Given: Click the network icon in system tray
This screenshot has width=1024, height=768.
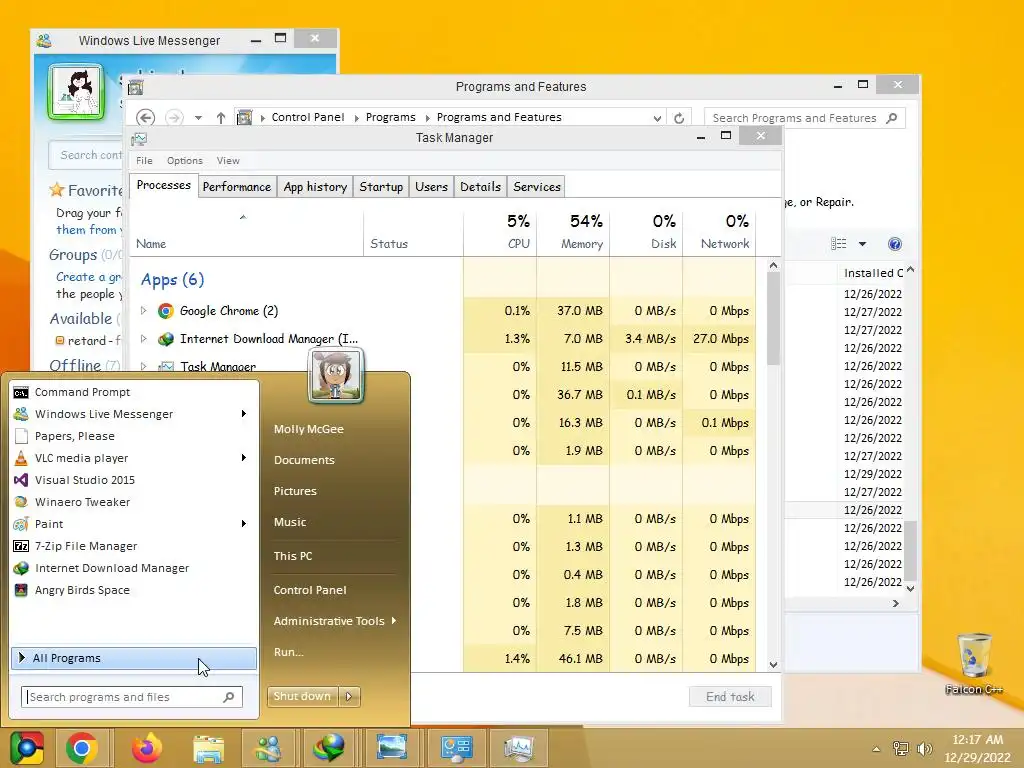Looking at the screenshot, I should click(901, 749).
